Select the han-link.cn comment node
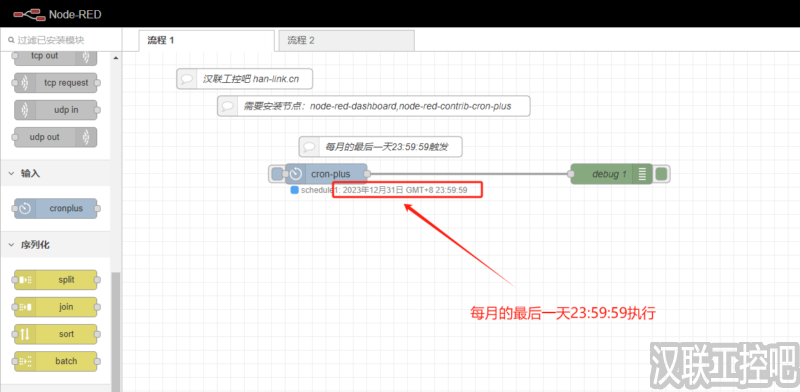This screenshot has width=800, height=392. (x=244, y=79)
